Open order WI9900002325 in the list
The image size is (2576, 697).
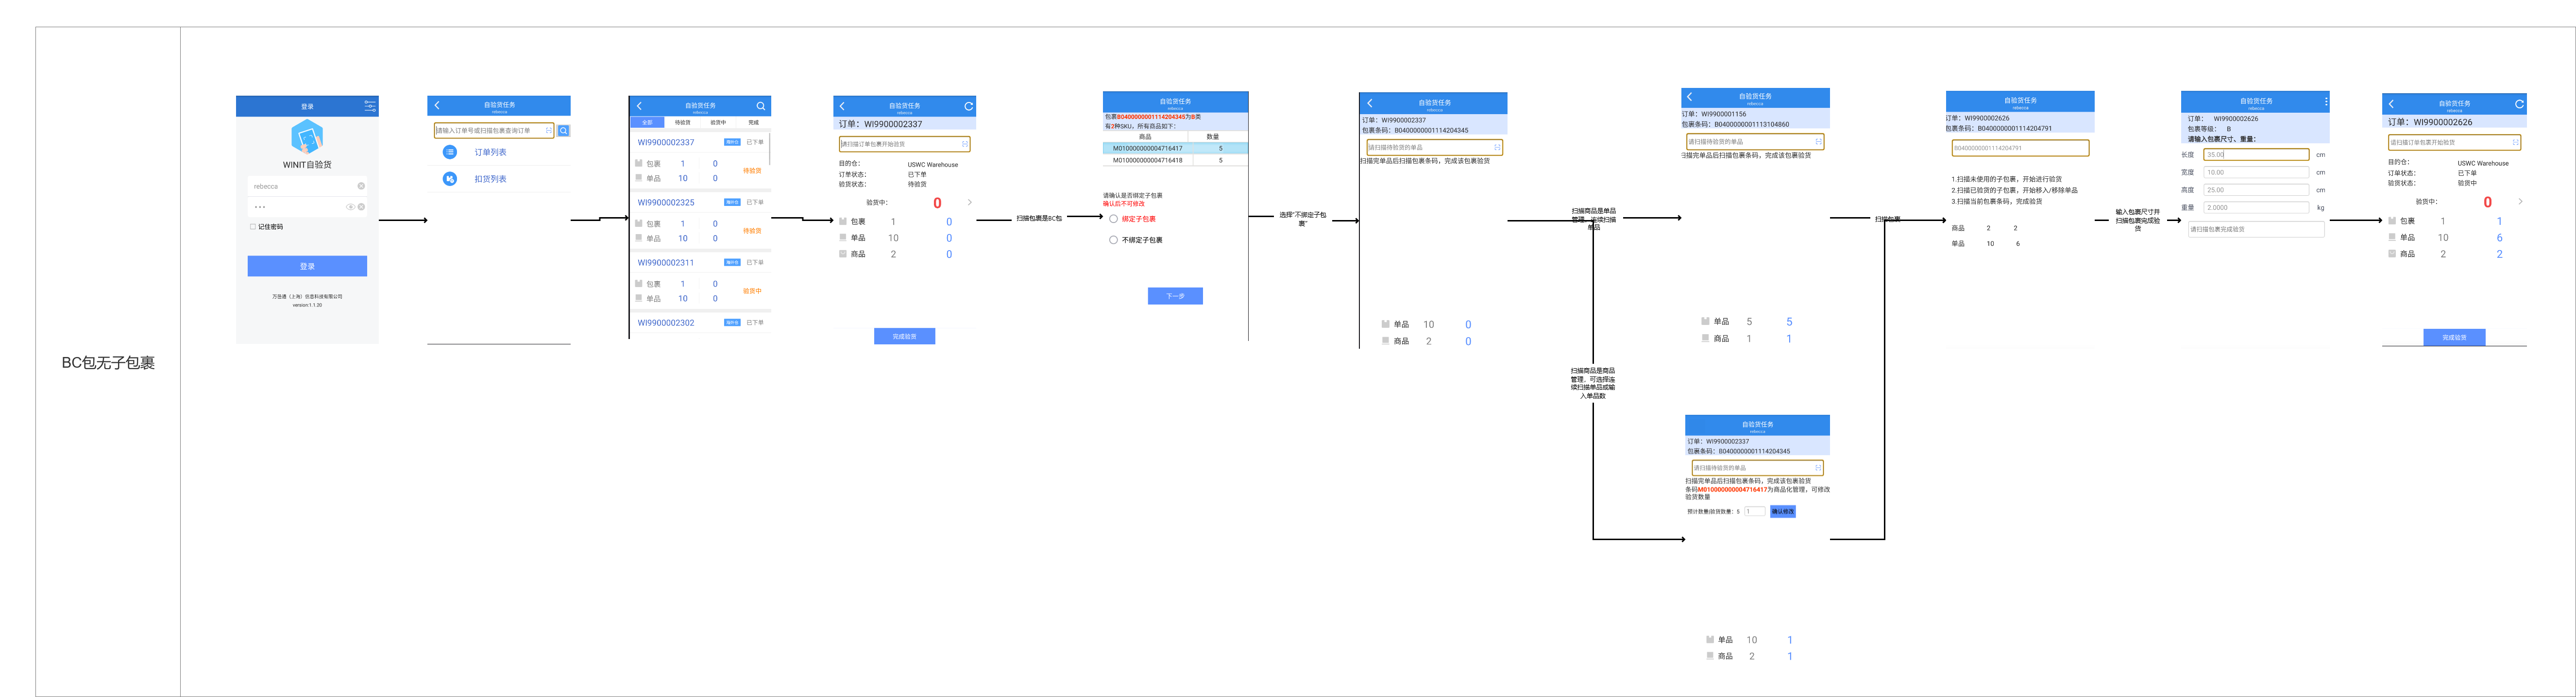point(666,202)
